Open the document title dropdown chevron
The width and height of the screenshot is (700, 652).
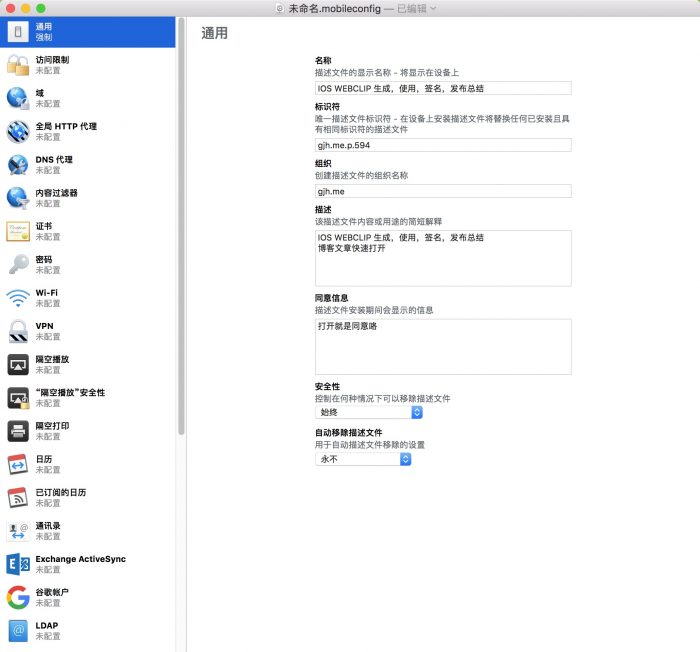(x=434, y=8)
